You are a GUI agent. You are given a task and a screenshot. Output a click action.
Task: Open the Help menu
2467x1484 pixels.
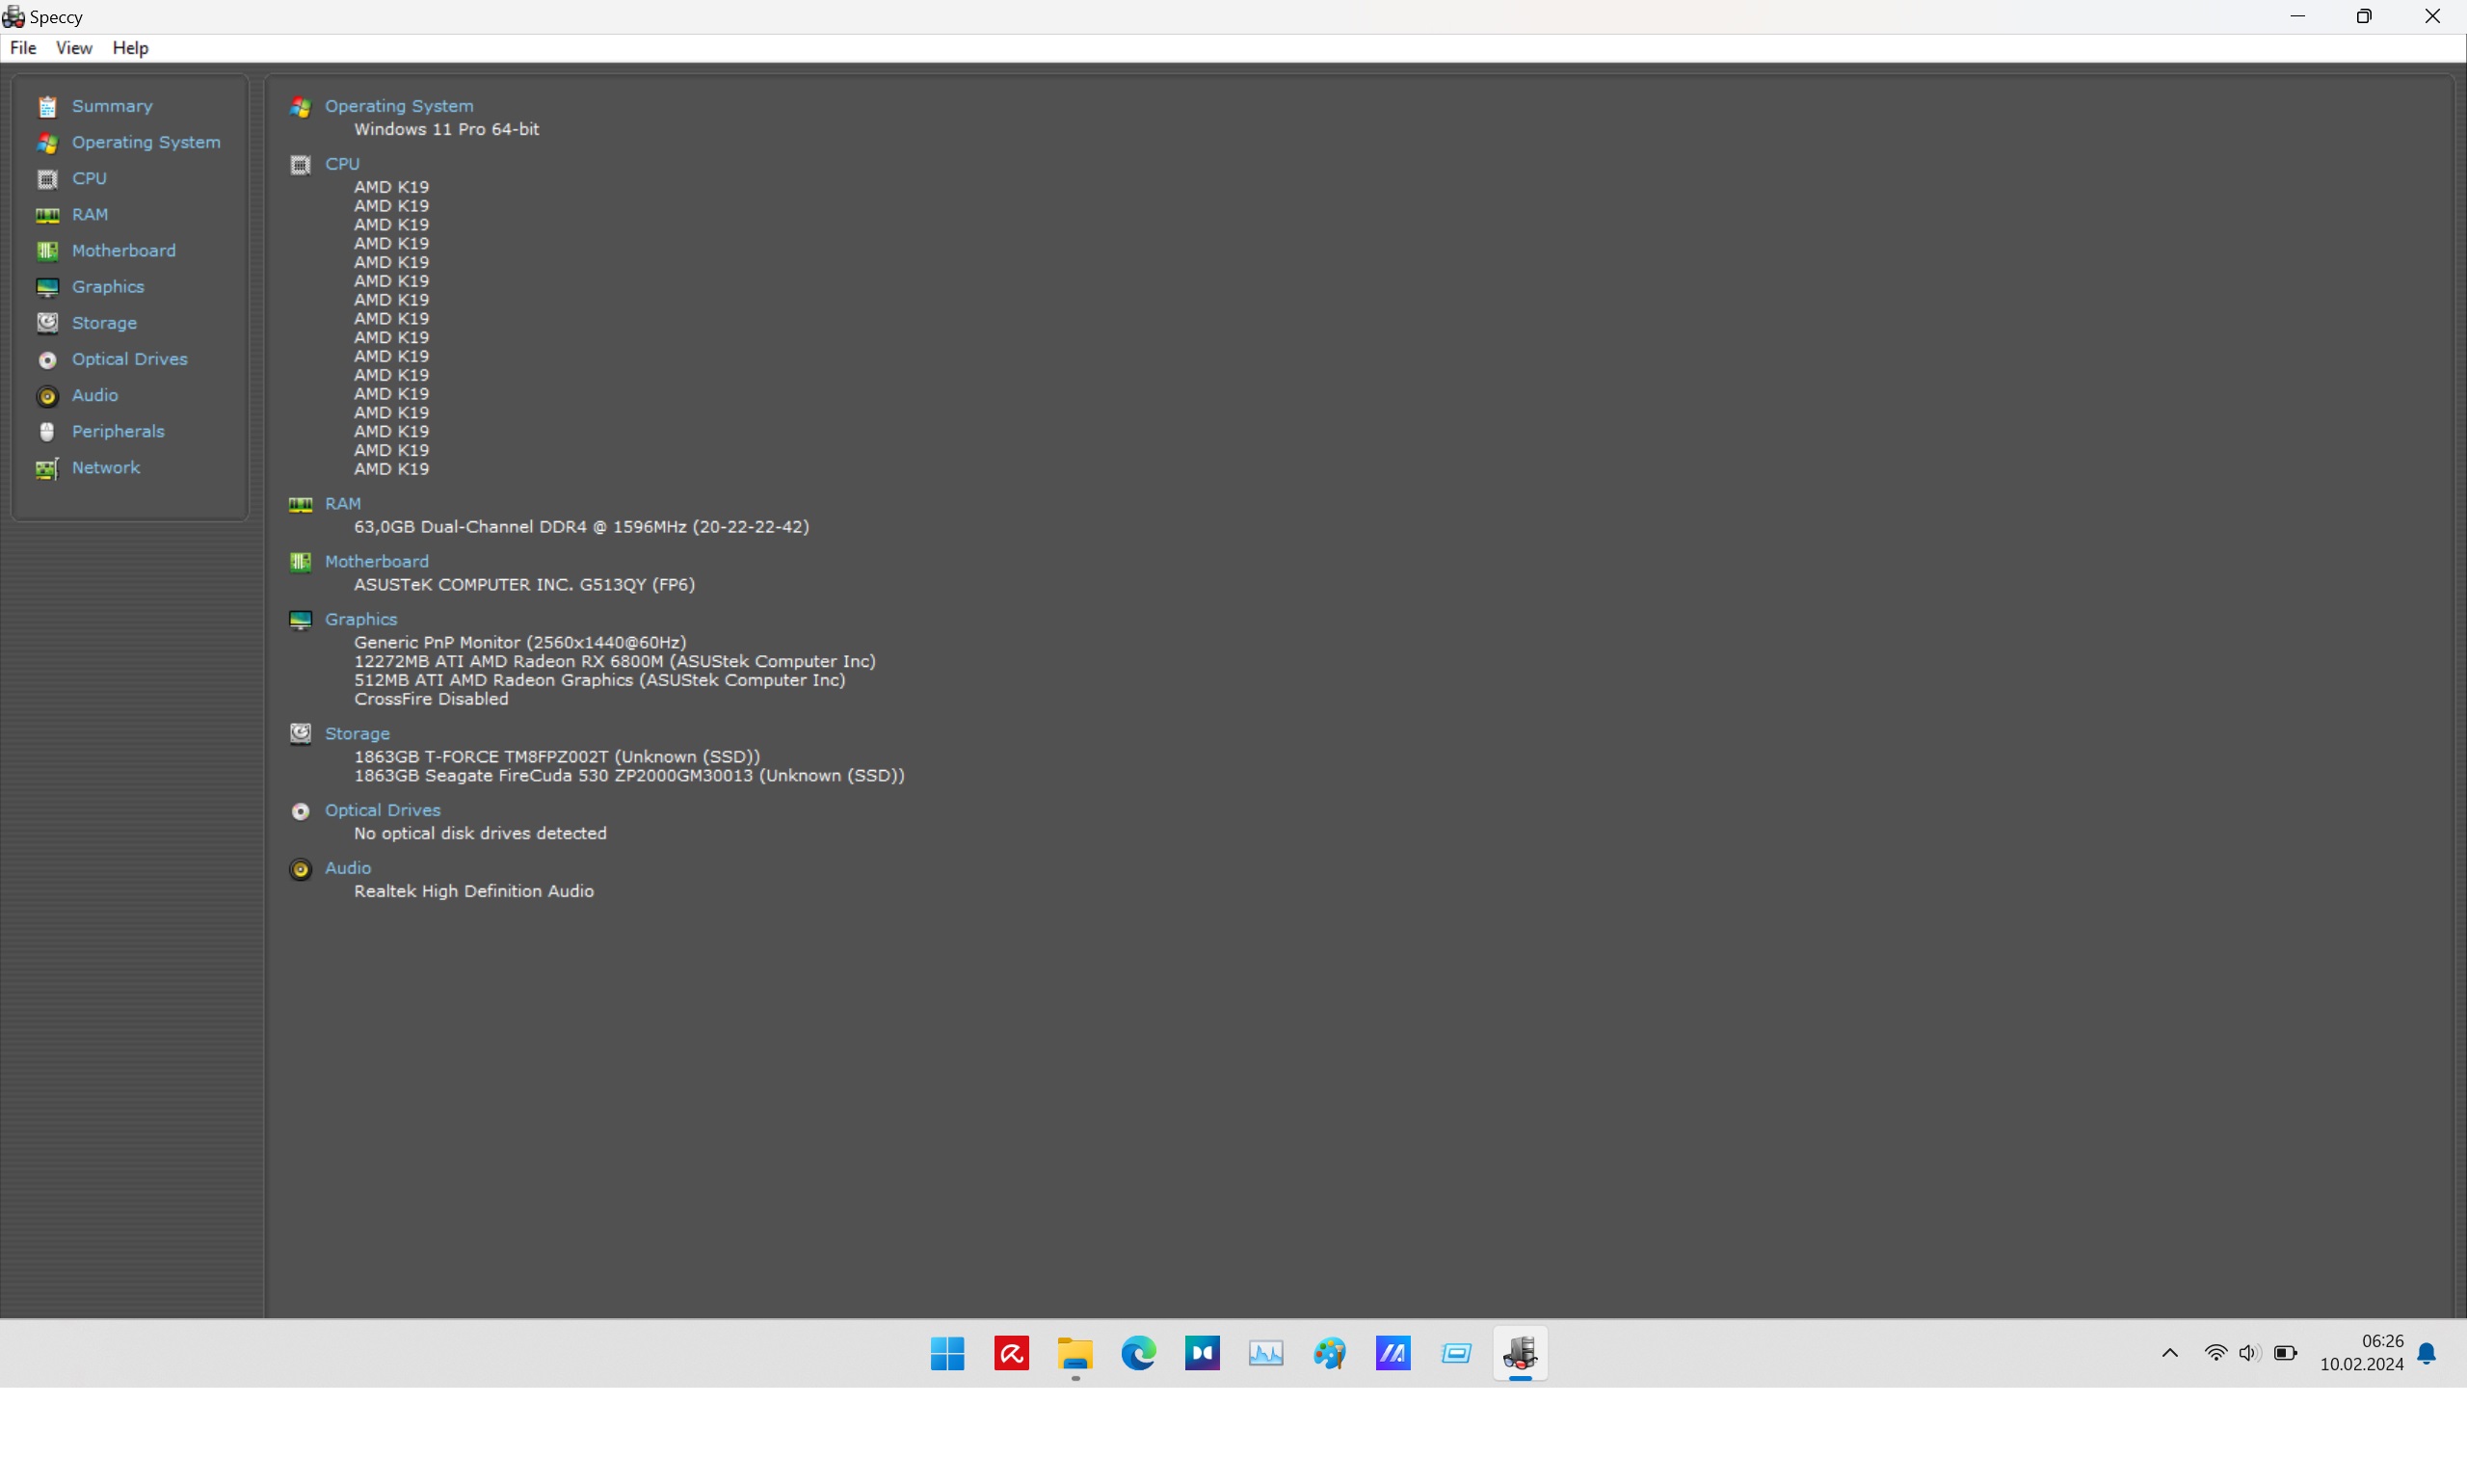tap(130, 48)
